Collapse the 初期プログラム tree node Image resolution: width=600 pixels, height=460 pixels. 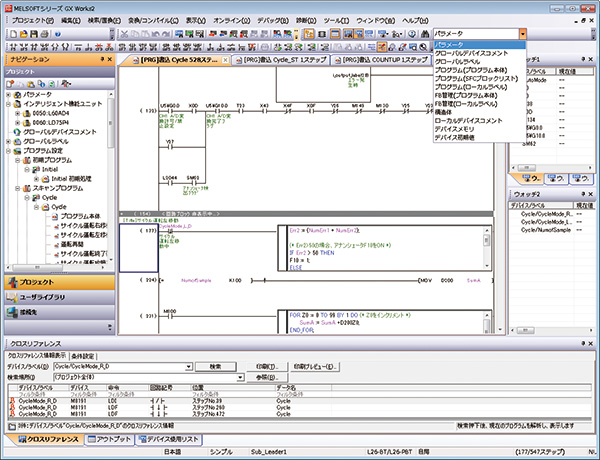pos(18,160)
